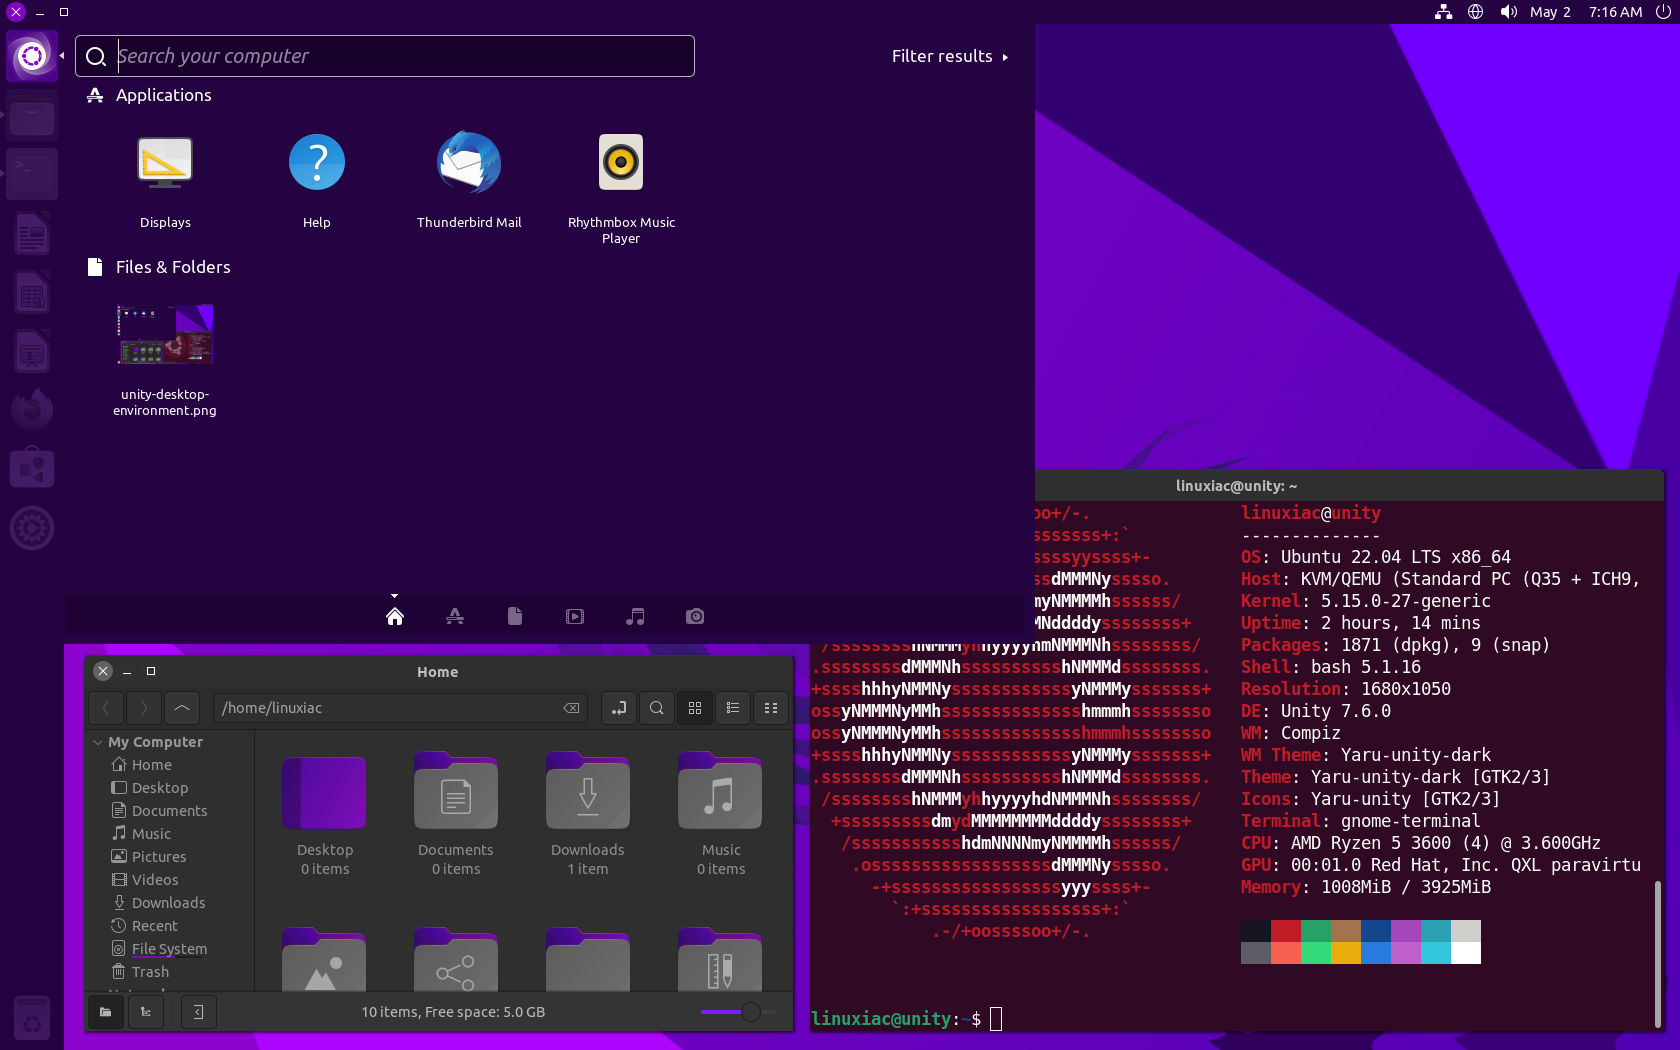Viewport: 1680px width, 1050px height.
Task: Click the Ubuntu Dash button in launcher
Action: pos(32,56)
